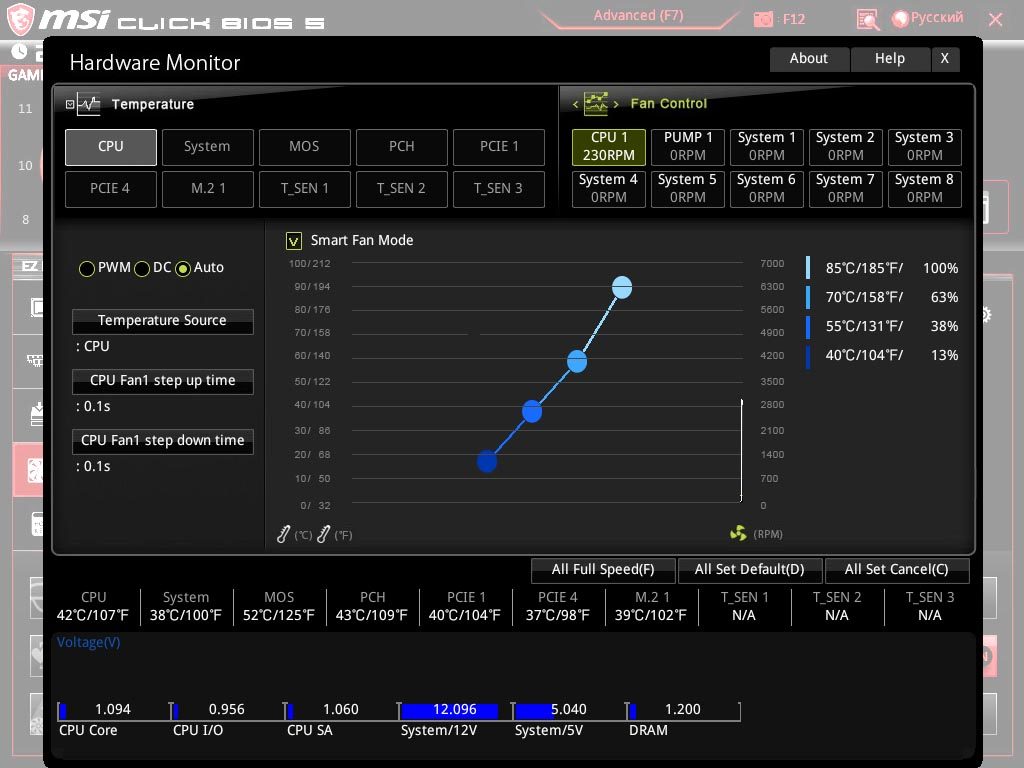The height and width of the screenshot is (768, 1024).
Task: Select the PCIE 1 temperature tab
Action: [x=499, y=147]
